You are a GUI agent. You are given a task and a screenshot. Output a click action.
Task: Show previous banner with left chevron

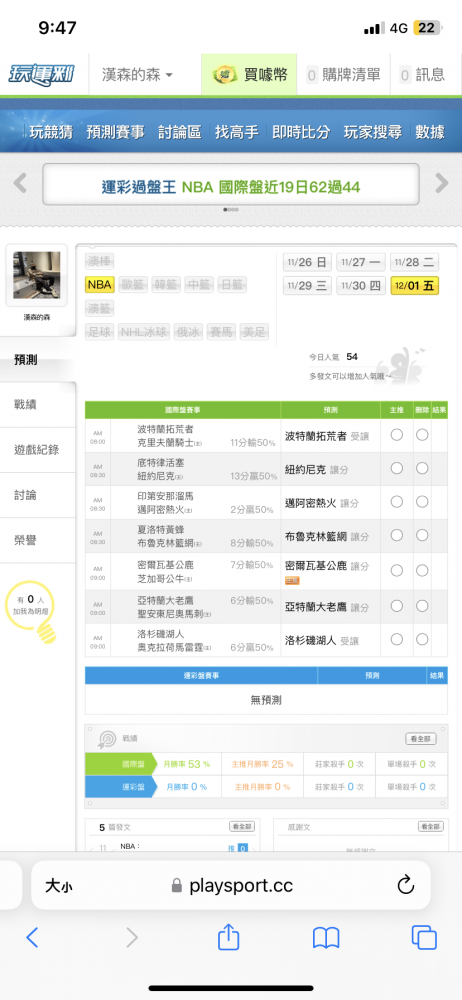click(x=20, y=183)
